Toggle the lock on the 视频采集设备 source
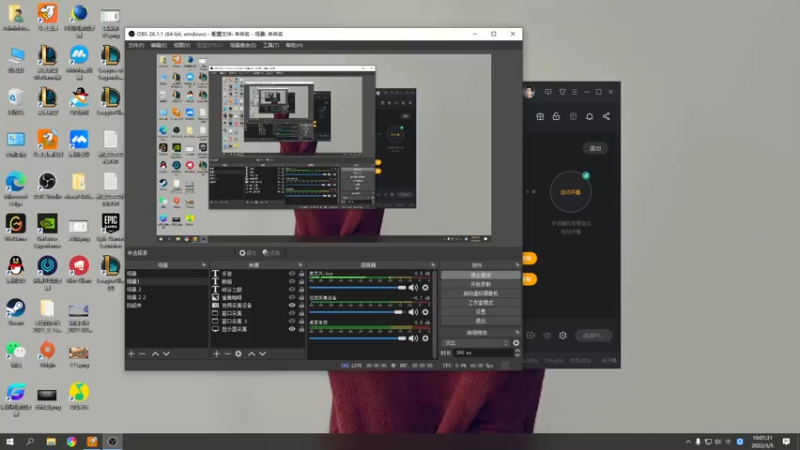Screen dimensions: 800x450 pos(301,305)
